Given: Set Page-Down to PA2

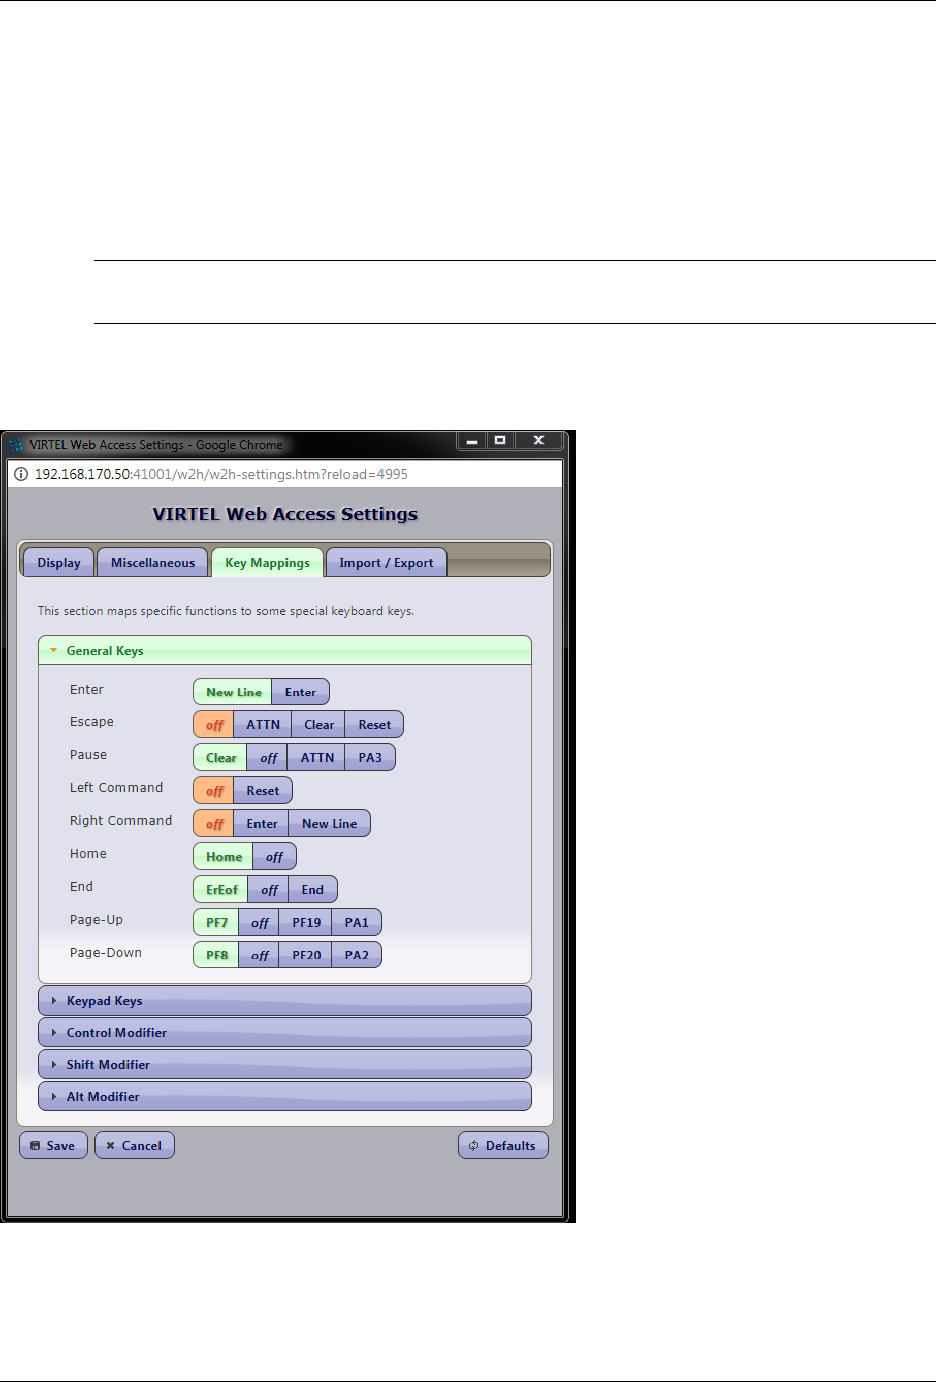Looking at the screenshot, I should point(357,955).
